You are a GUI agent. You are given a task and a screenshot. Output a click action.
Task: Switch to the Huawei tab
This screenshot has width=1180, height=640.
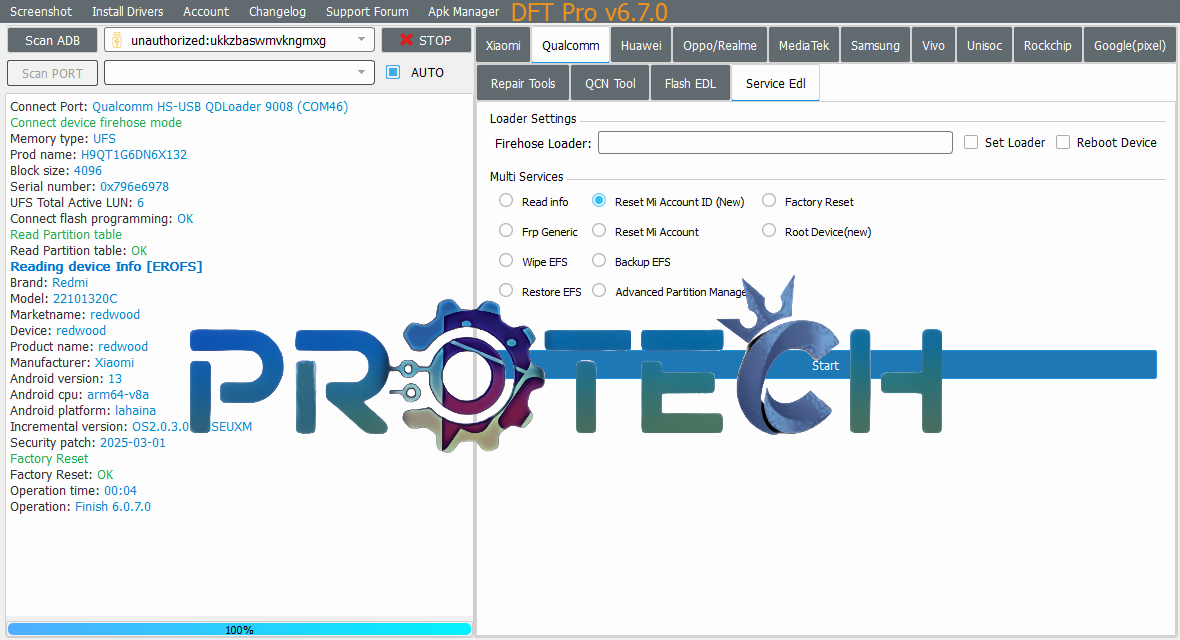coord(641,45)
